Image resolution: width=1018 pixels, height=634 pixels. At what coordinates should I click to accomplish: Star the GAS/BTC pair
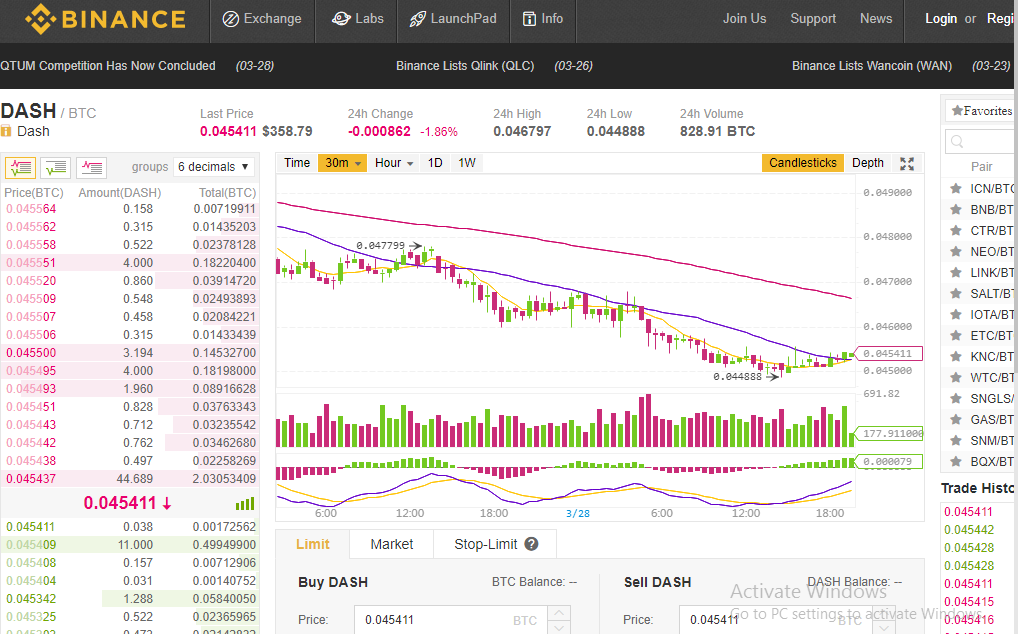956,419
